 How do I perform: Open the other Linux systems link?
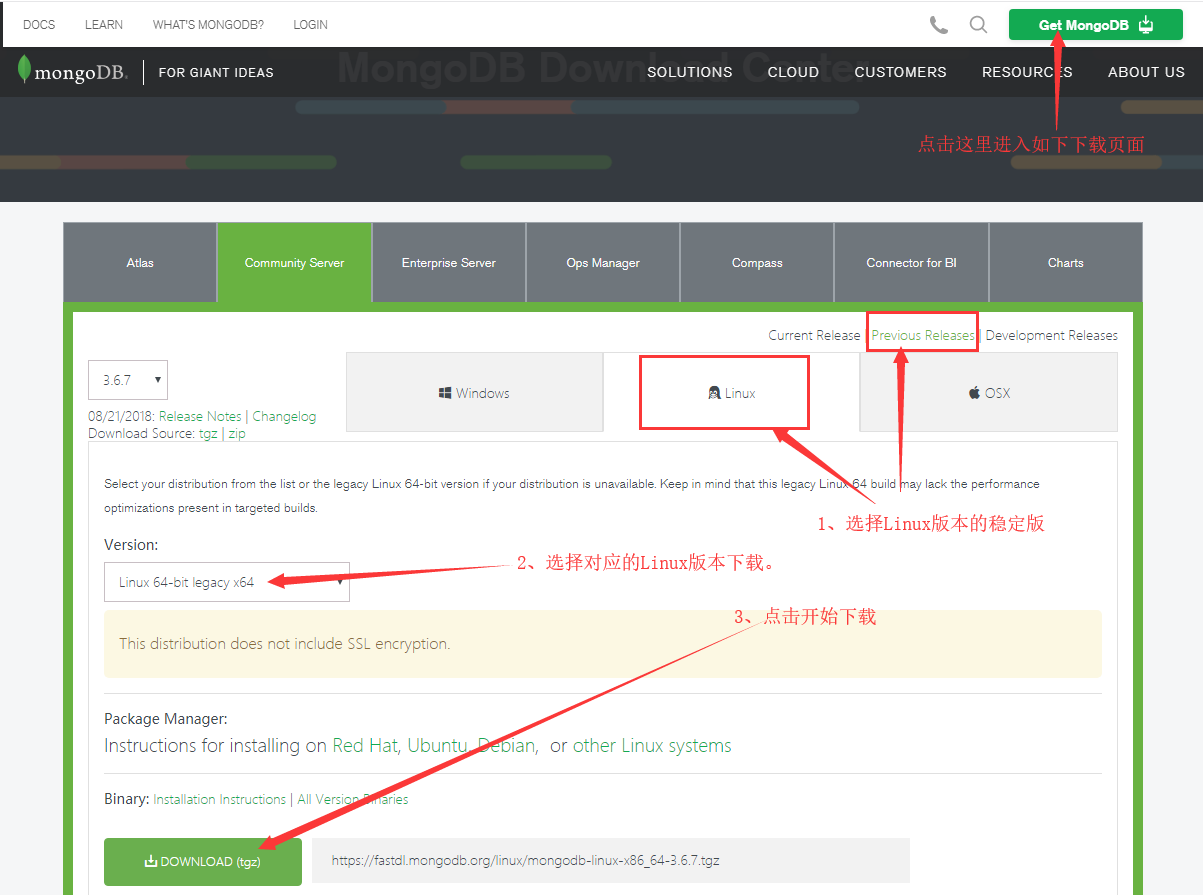click(652, 746)
